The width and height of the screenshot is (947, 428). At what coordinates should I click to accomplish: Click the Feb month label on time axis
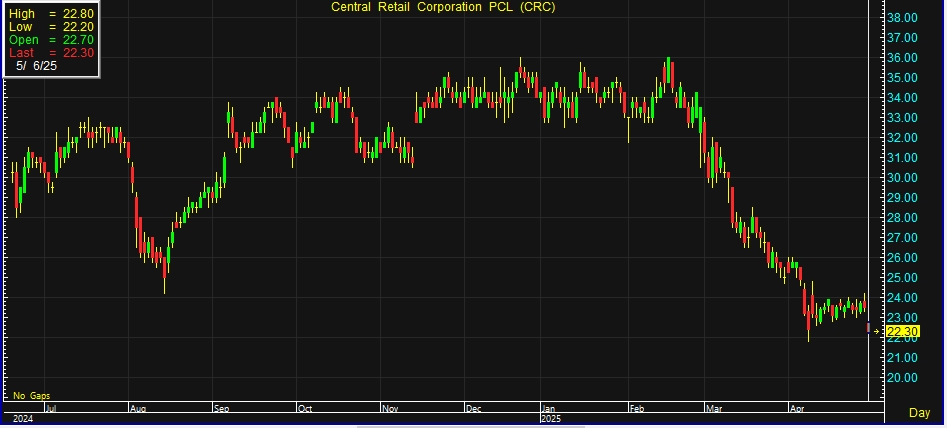(x=638, y=409)
